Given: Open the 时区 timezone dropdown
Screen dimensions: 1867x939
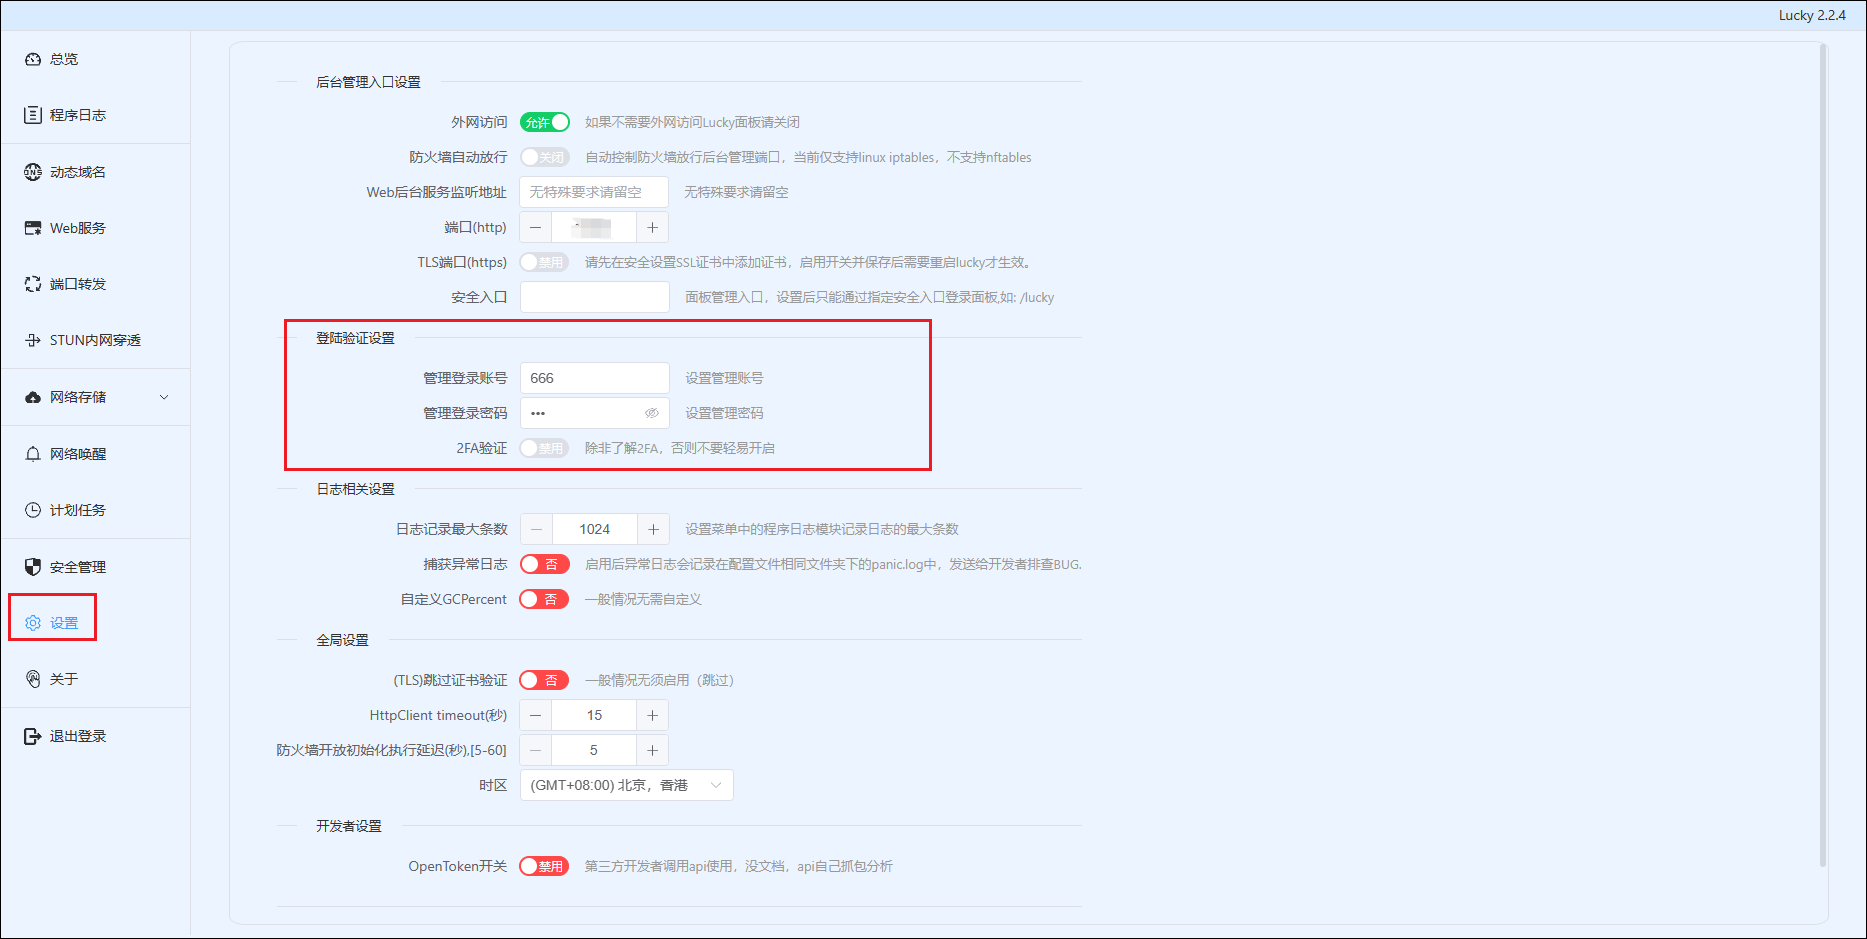Looking at the screenshot, I should [626, 785].
